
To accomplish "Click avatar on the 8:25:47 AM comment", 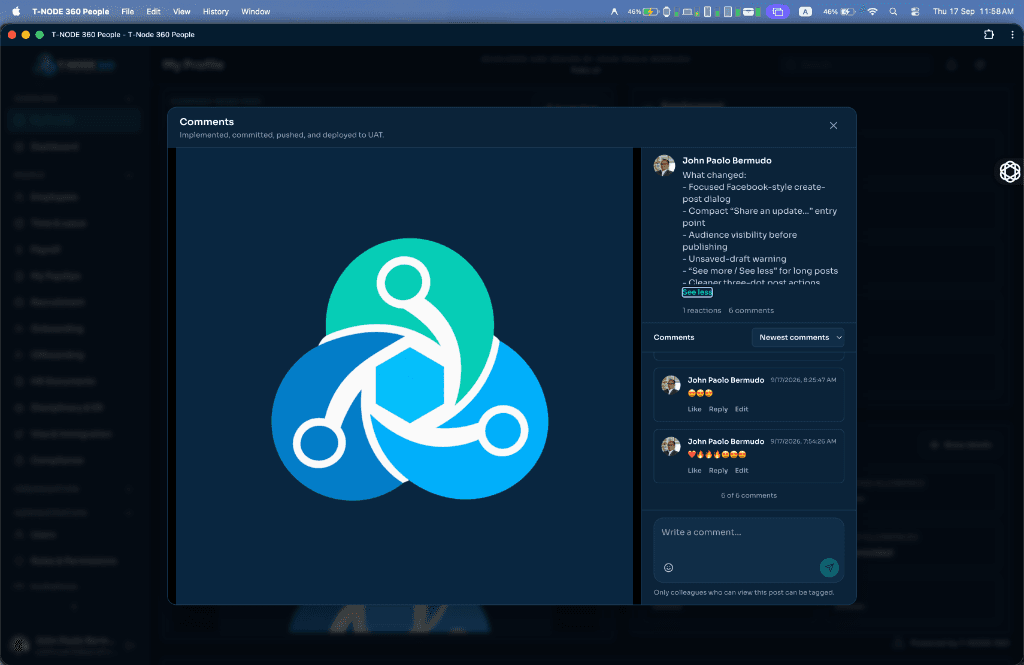I will [671, 385].
